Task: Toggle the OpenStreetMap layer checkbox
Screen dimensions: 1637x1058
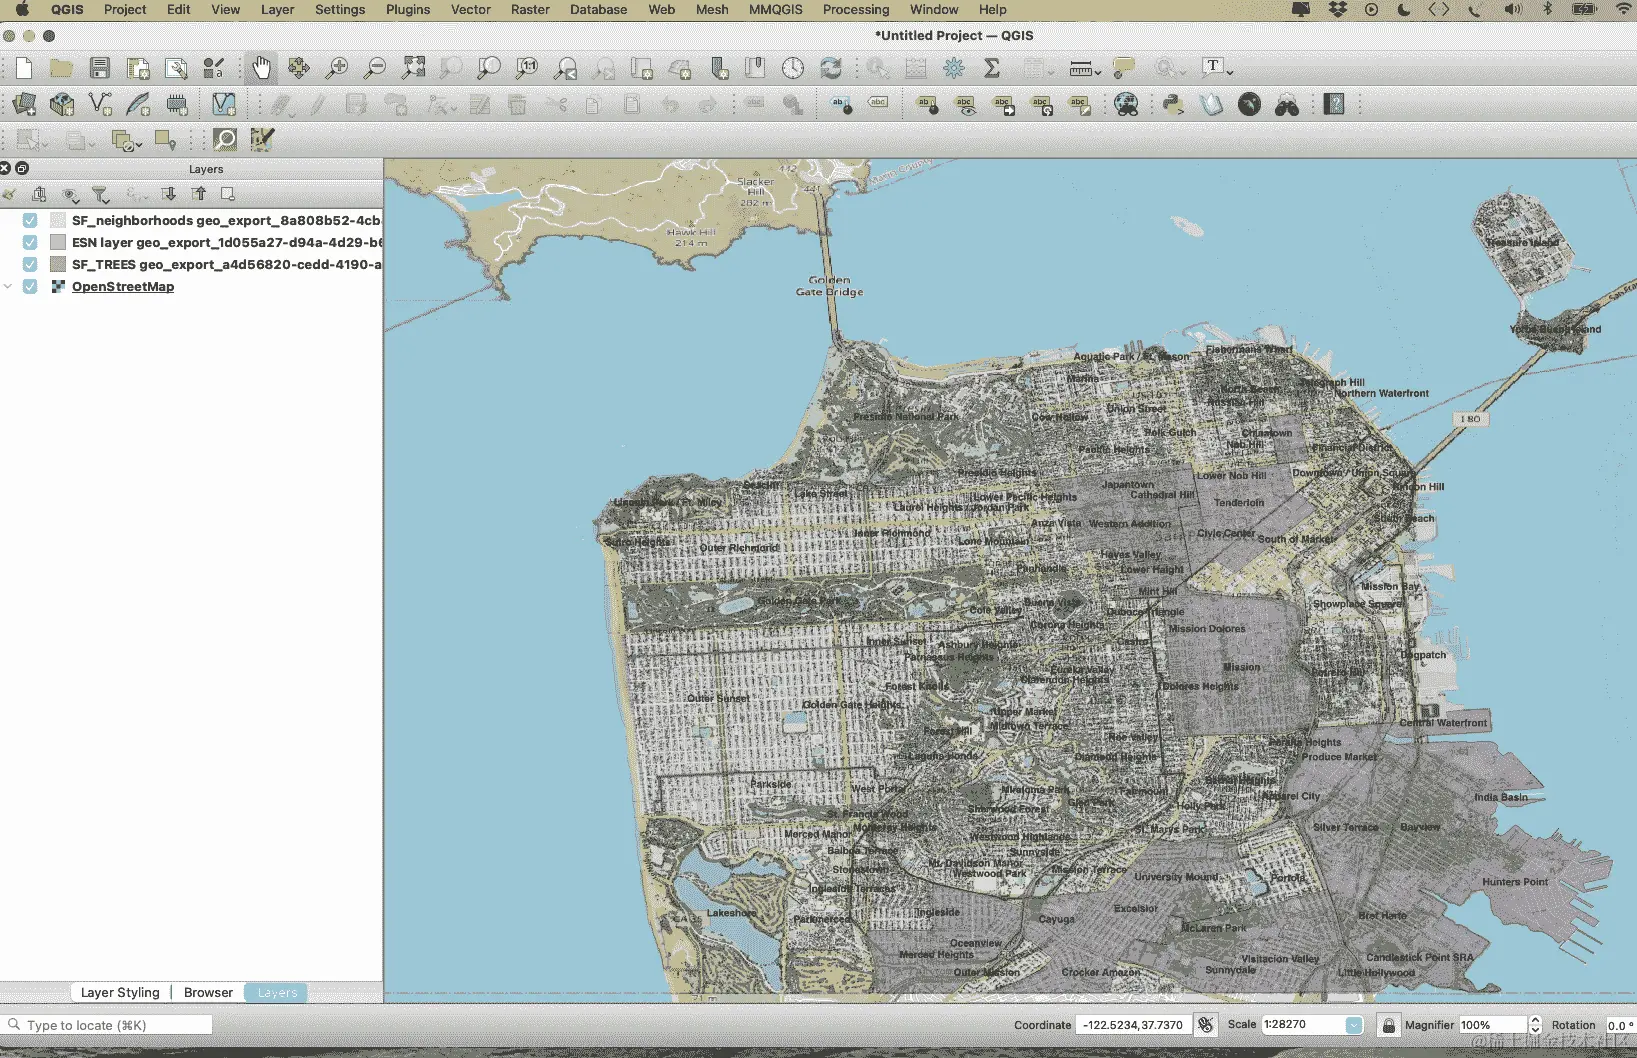Action: coord(30,287)
